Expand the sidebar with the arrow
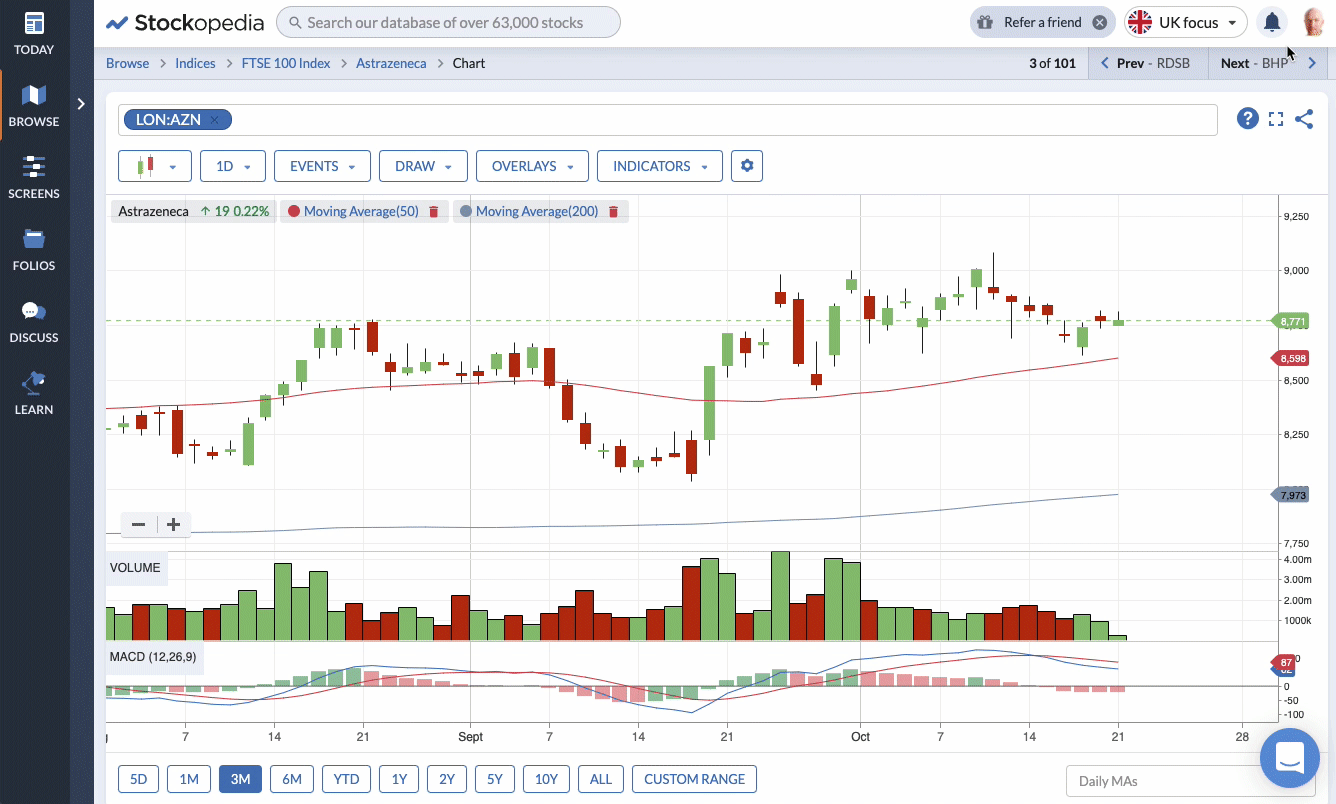Screen dimensions: 1336x804 click(82, 103)
